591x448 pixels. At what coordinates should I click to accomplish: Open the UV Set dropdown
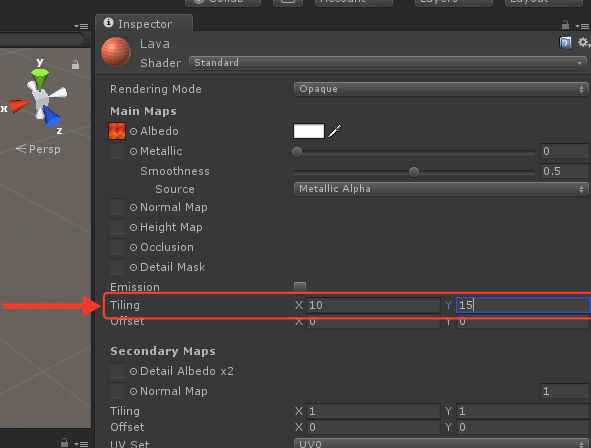point(441,443)
